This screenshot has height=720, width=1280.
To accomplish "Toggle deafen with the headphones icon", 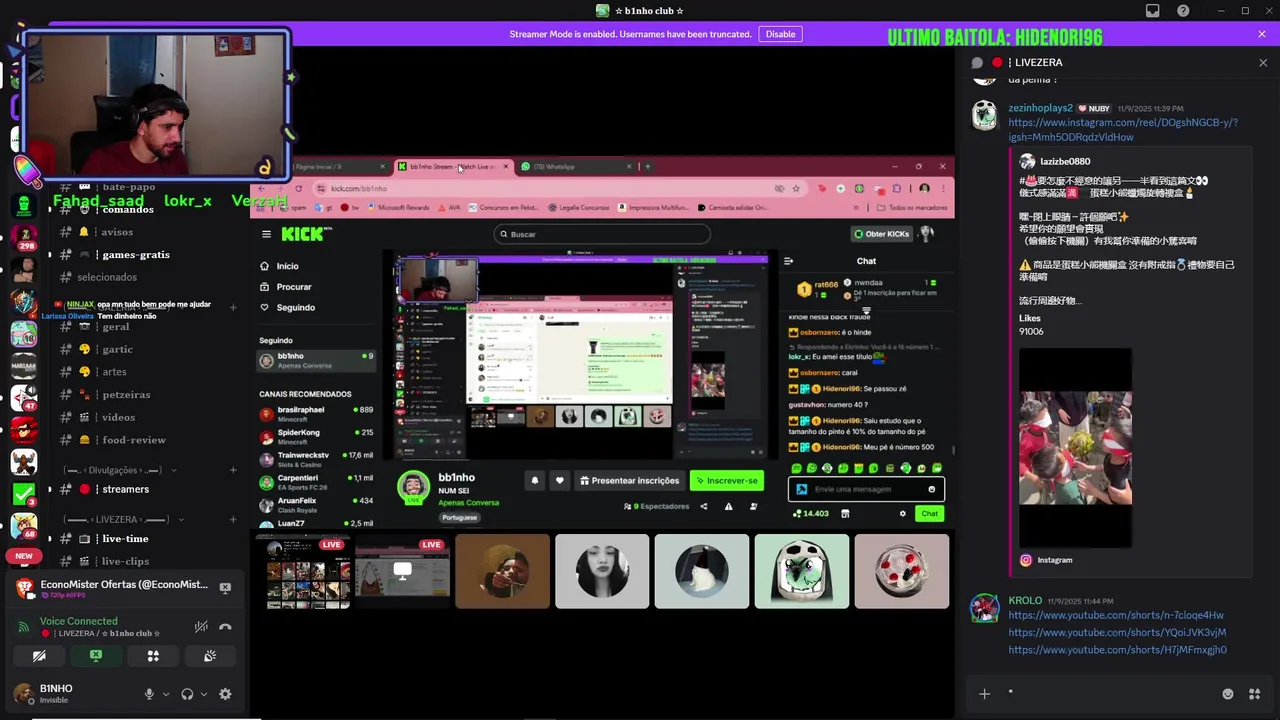I will click(x=187, y=694).
